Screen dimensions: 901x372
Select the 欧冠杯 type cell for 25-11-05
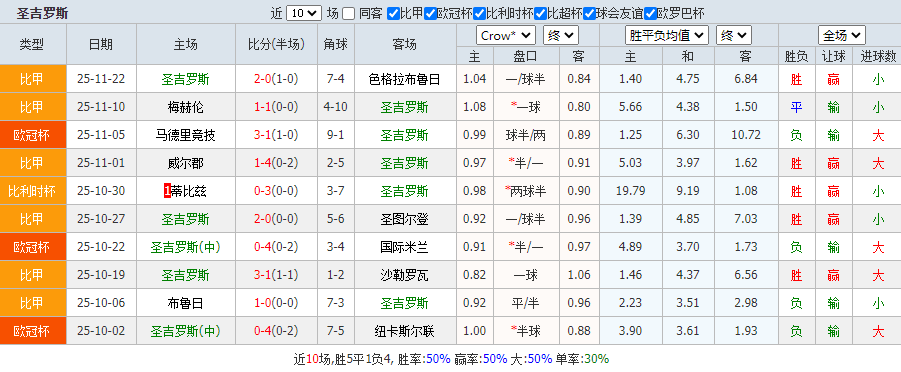pos(33,136)
